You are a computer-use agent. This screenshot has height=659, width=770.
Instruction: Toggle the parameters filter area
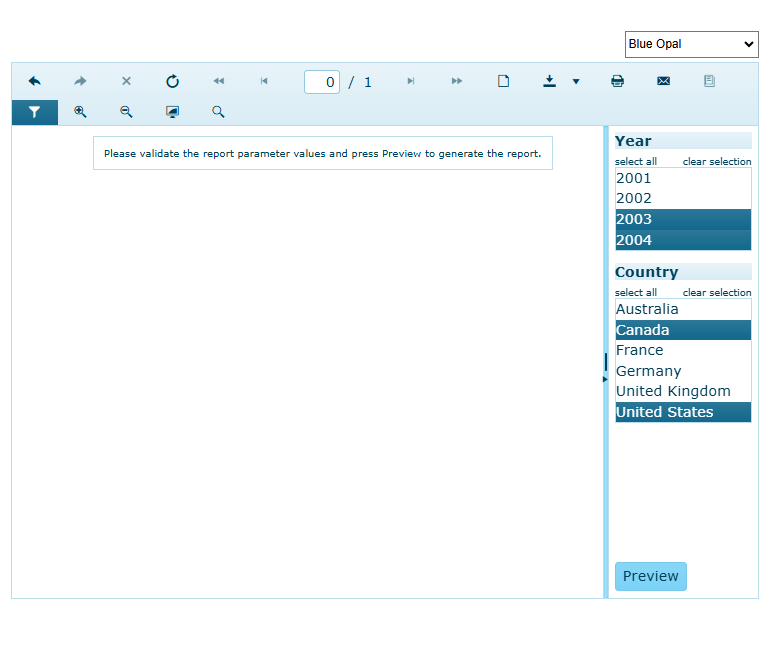click(x=35, y=112)
